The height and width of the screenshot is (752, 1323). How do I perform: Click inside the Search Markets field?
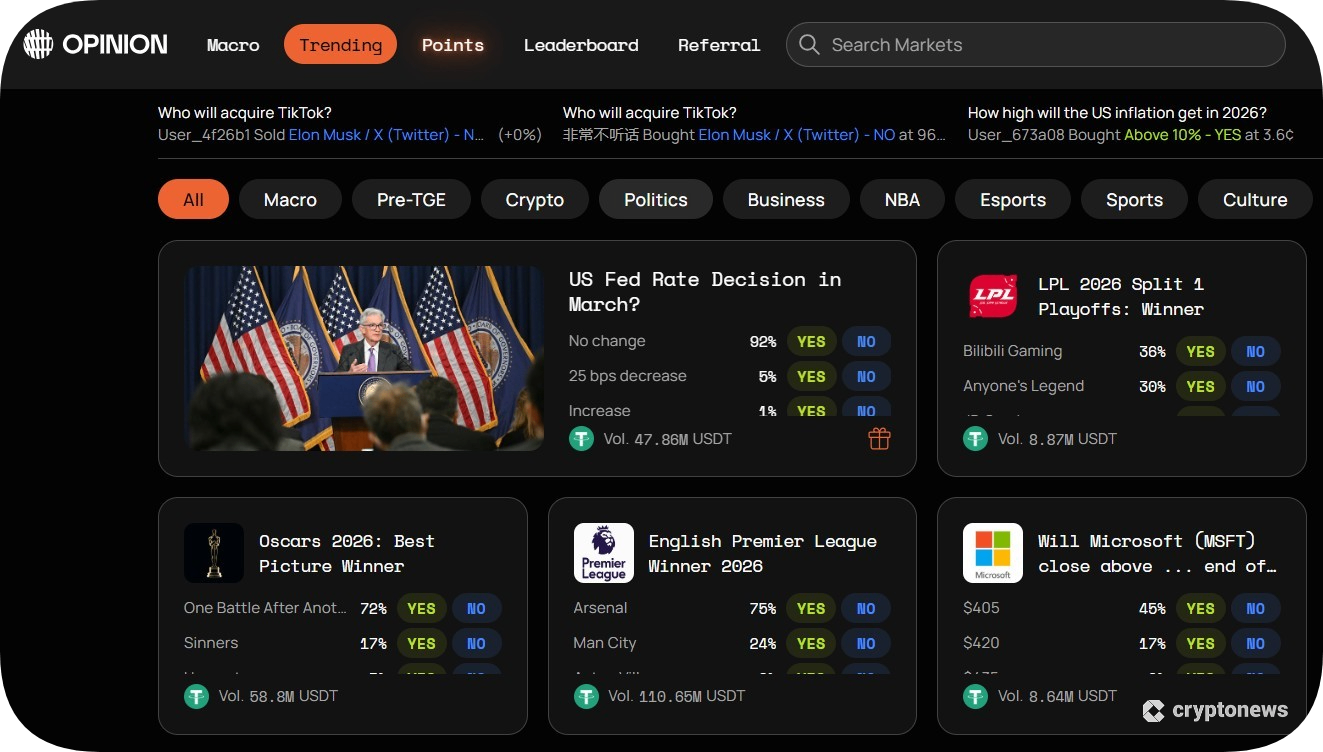coord(1000,44)
